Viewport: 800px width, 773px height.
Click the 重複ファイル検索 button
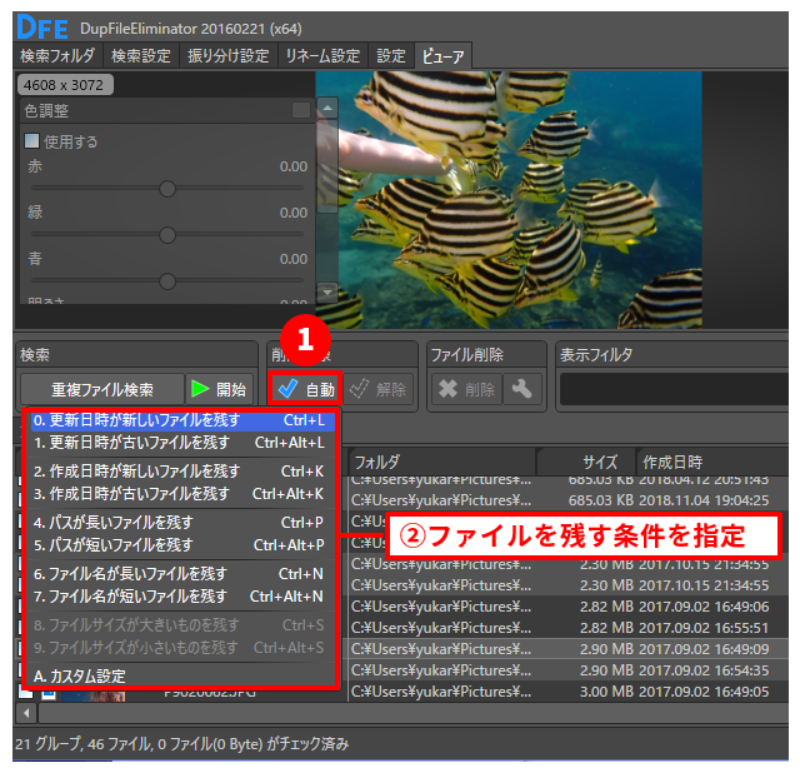coord(102,389)
